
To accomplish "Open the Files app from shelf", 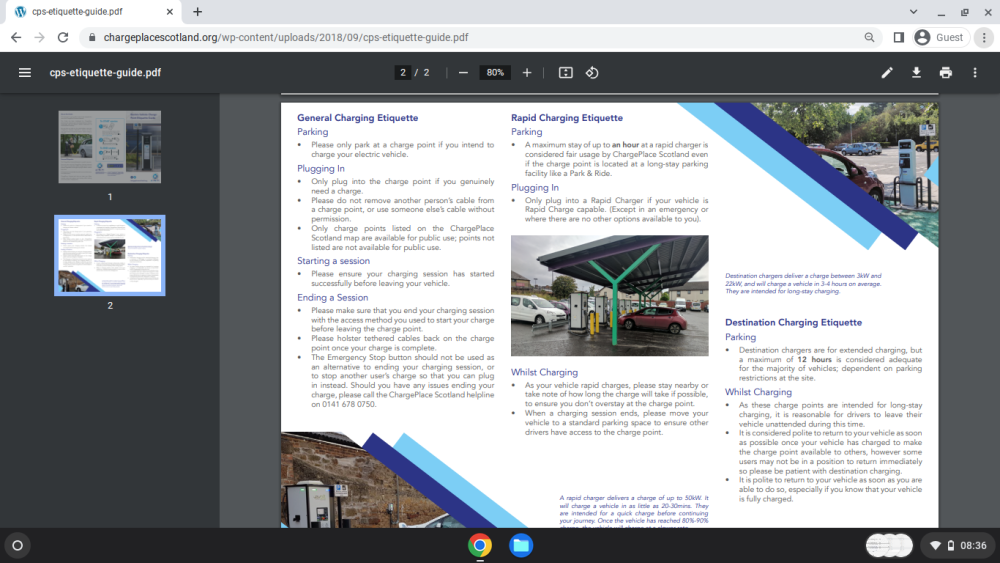I will pyautogui.click(x=521, y=546).
